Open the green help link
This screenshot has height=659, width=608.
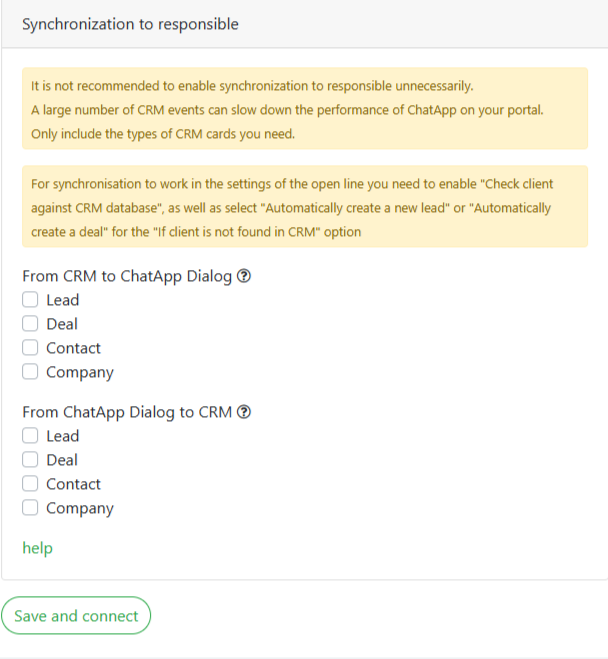[37, 548]
